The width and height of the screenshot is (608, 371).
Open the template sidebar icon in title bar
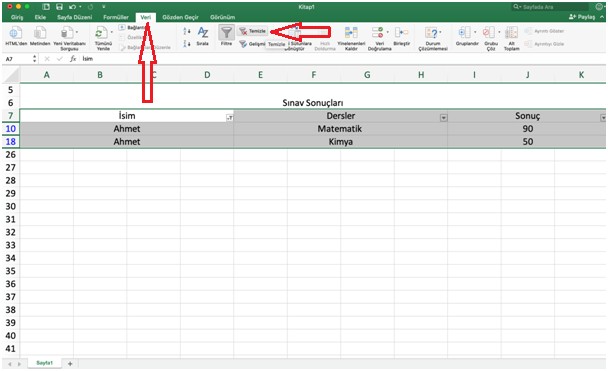click(46, 7)
